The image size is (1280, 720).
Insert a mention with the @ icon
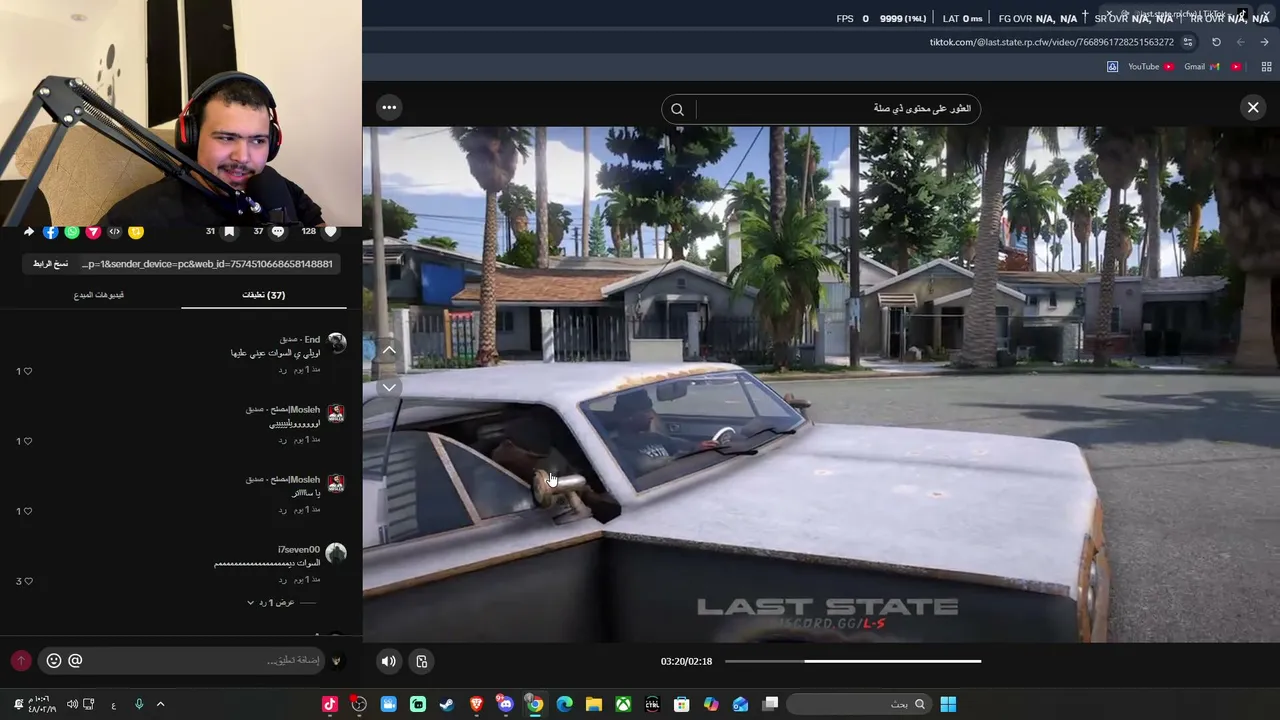75,661
